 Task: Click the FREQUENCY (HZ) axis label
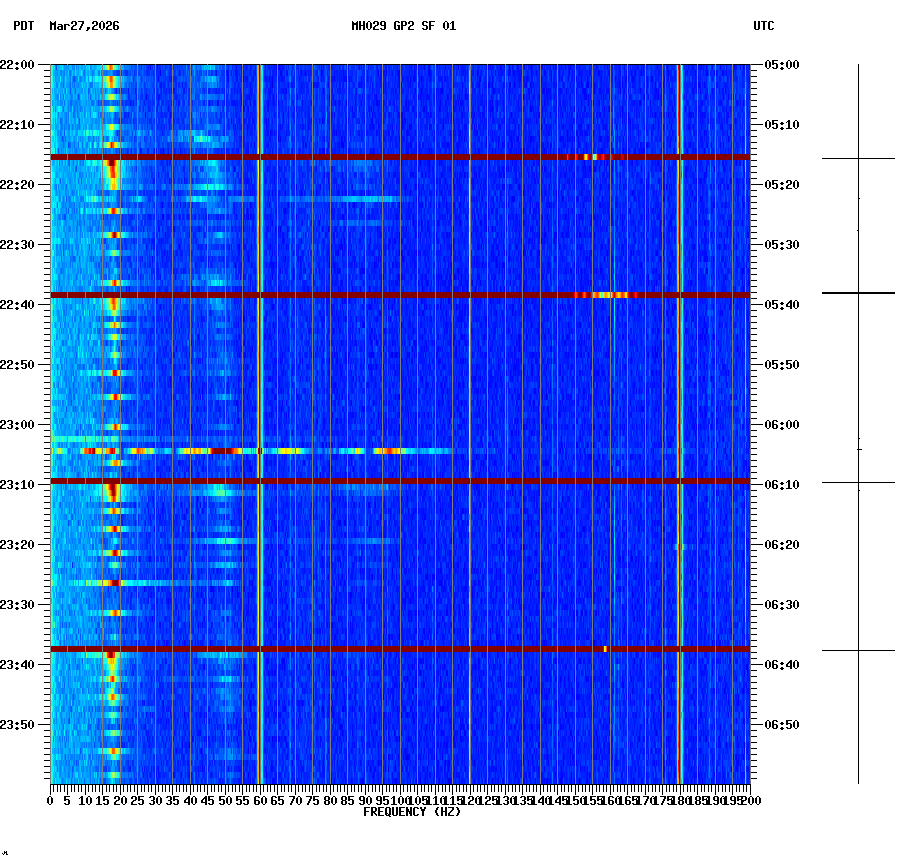pos(411,811)
